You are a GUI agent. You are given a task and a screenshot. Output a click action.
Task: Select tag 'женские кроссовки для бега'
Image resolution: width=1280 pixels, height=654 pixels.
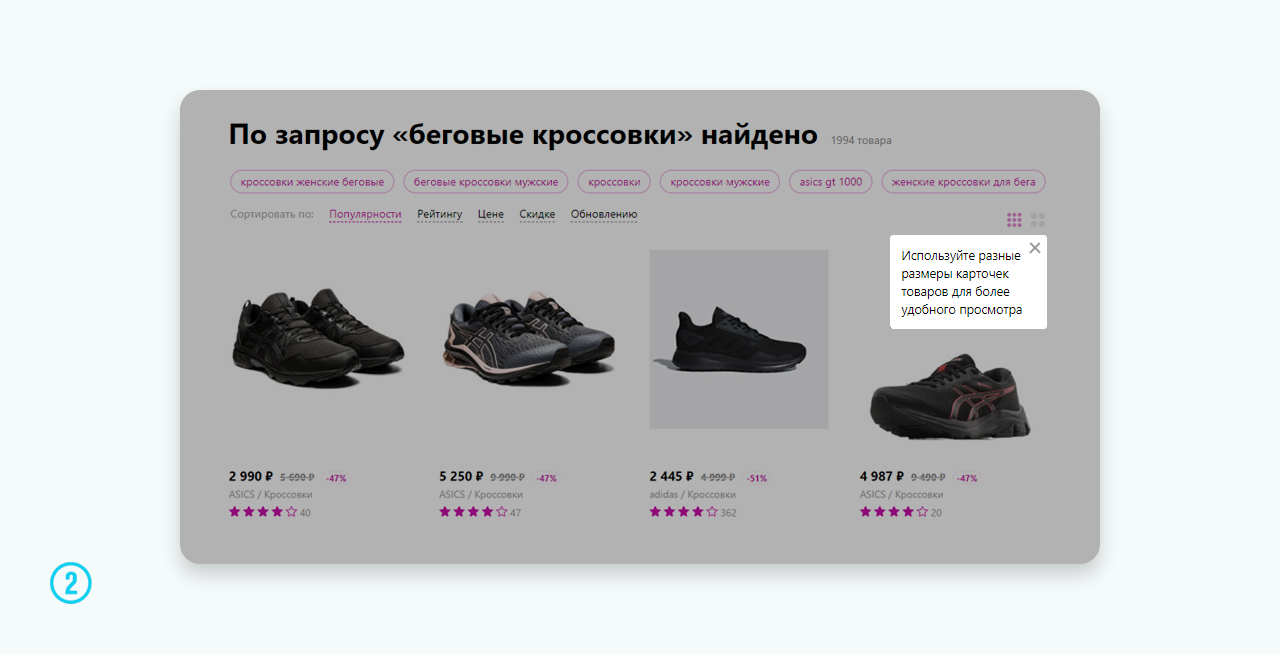(x=963, y=182)
